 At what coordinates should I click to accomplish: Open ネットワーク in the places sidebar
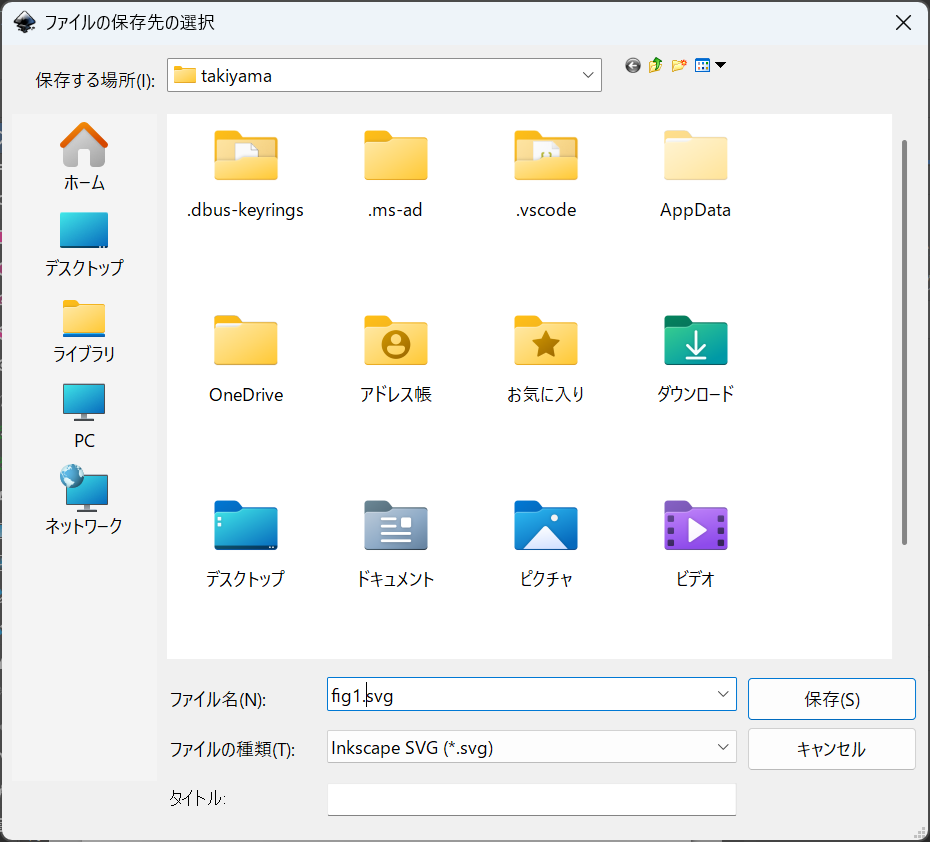pos(84,500)
